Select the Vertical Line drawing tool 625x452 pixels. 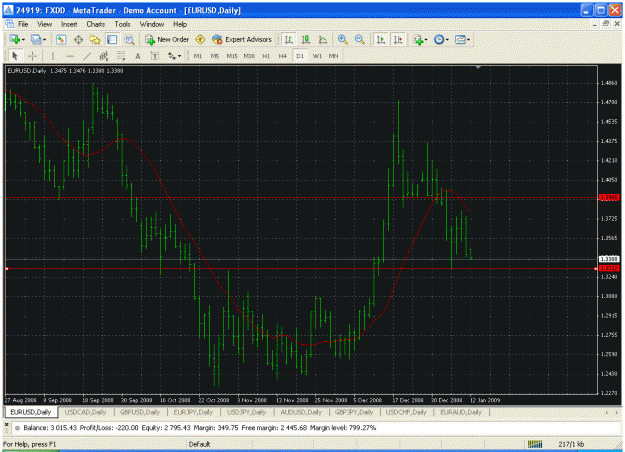[x=53, y=56]
